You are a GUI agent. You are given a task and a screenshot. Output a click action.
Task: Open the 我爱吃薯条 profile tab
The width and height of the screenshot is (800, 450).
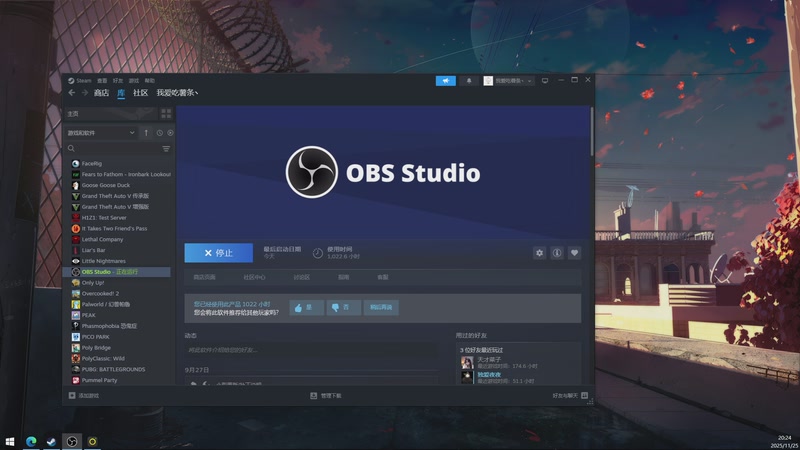177,92
